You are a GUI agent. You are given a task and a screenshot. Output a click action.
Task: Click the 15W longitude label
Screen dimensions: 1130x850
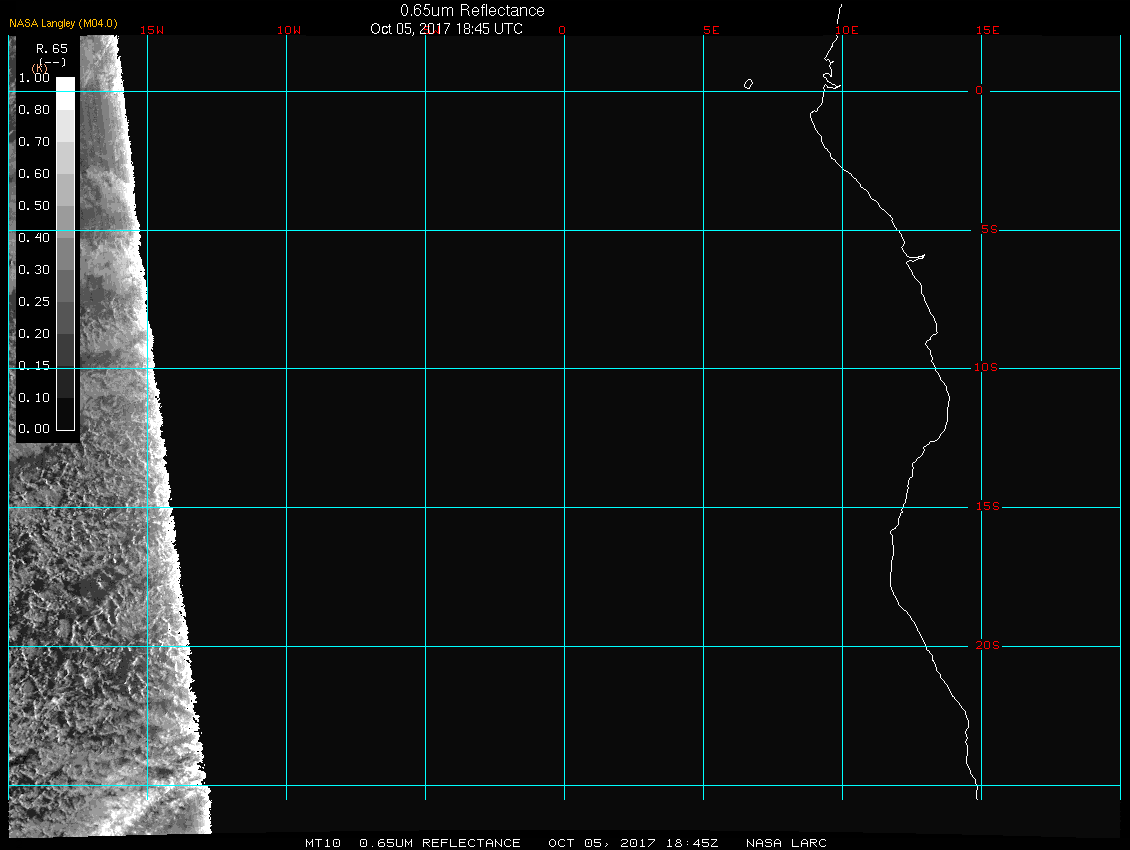tap(152, 30)
